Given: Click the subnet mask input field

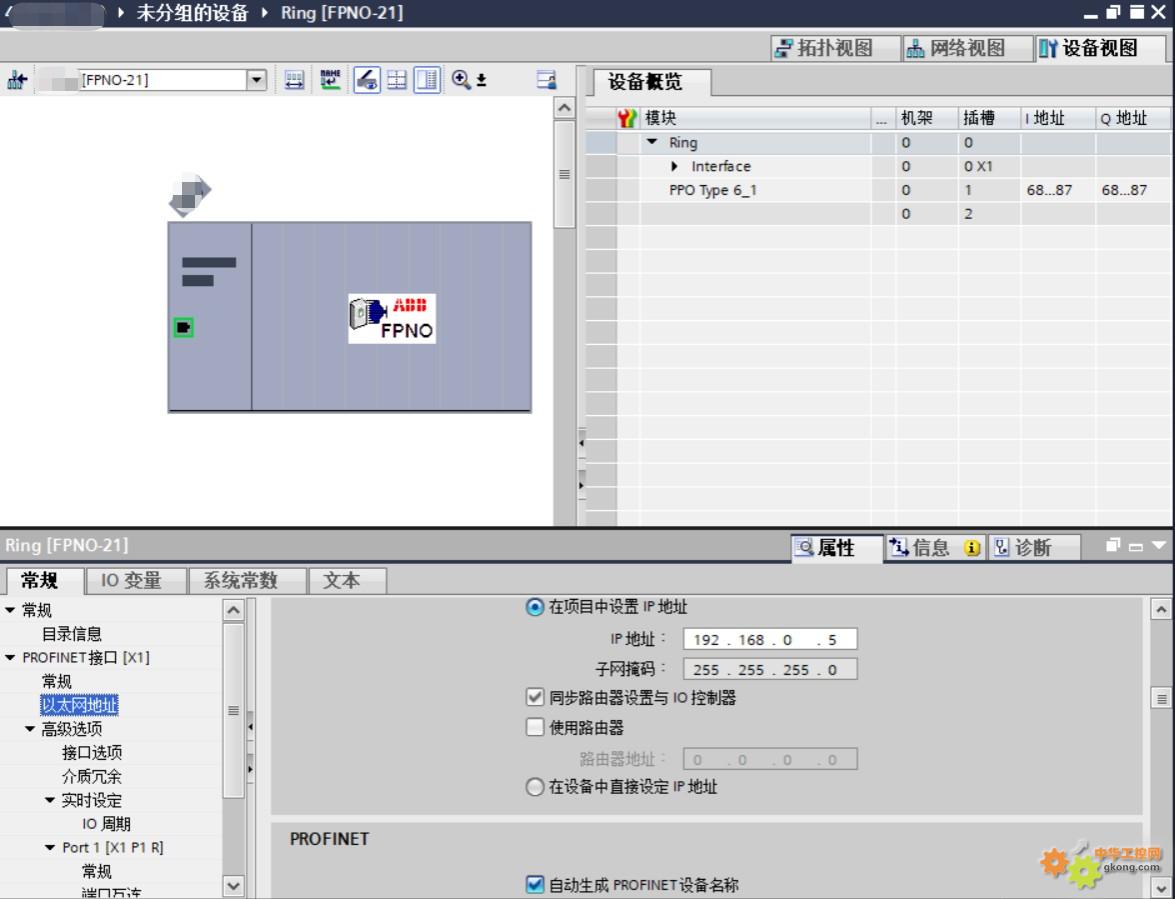Looking at the screenshot, I should tap(769, 669).
